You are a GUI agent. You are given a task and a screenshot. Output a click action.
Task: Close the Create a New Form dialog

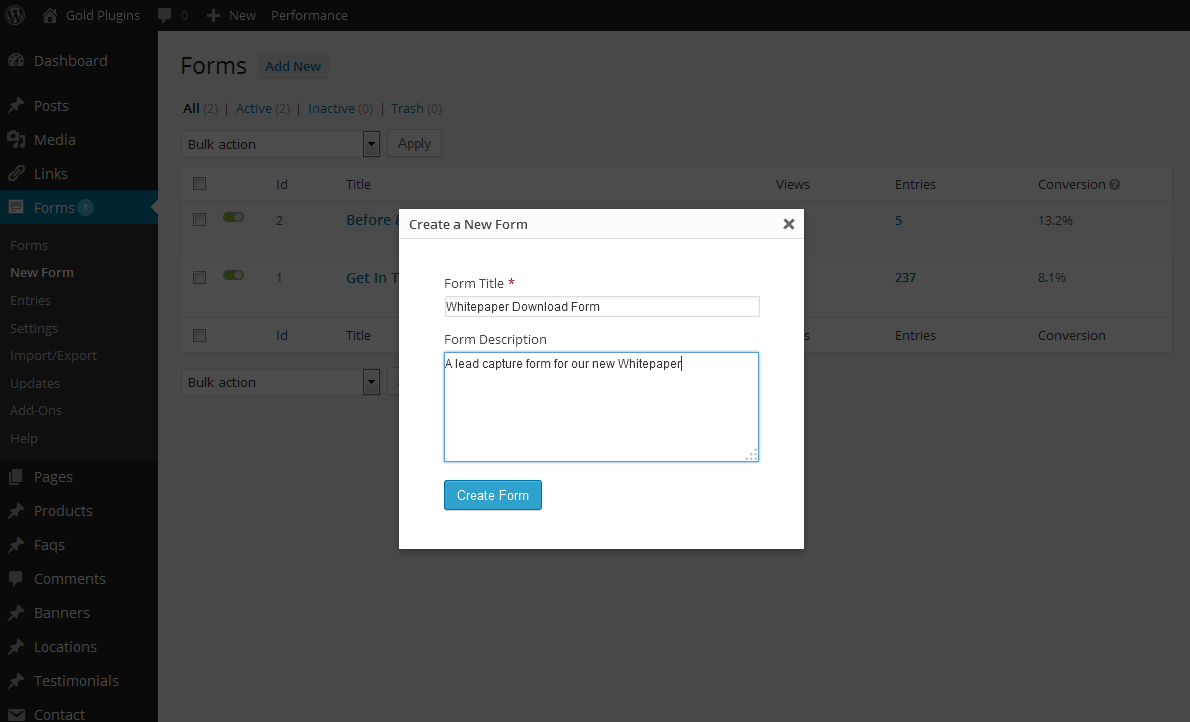[x=788, y=224]
